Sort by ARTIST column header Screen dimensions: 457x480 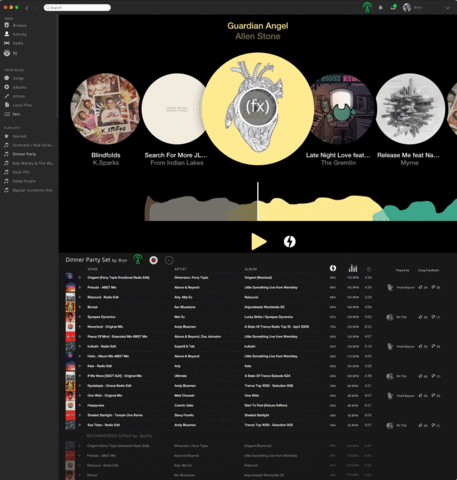[180, 269]
